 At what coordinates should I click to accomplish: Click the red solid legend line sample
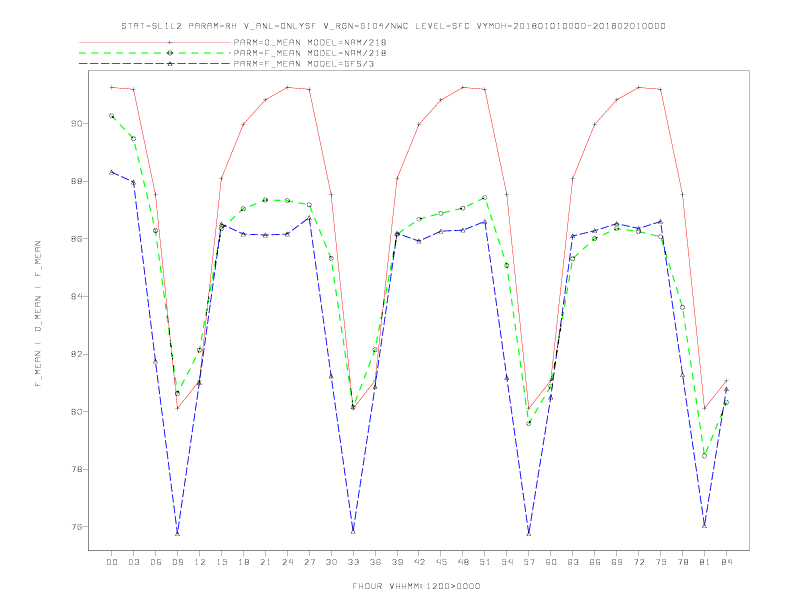coord(155,42)
